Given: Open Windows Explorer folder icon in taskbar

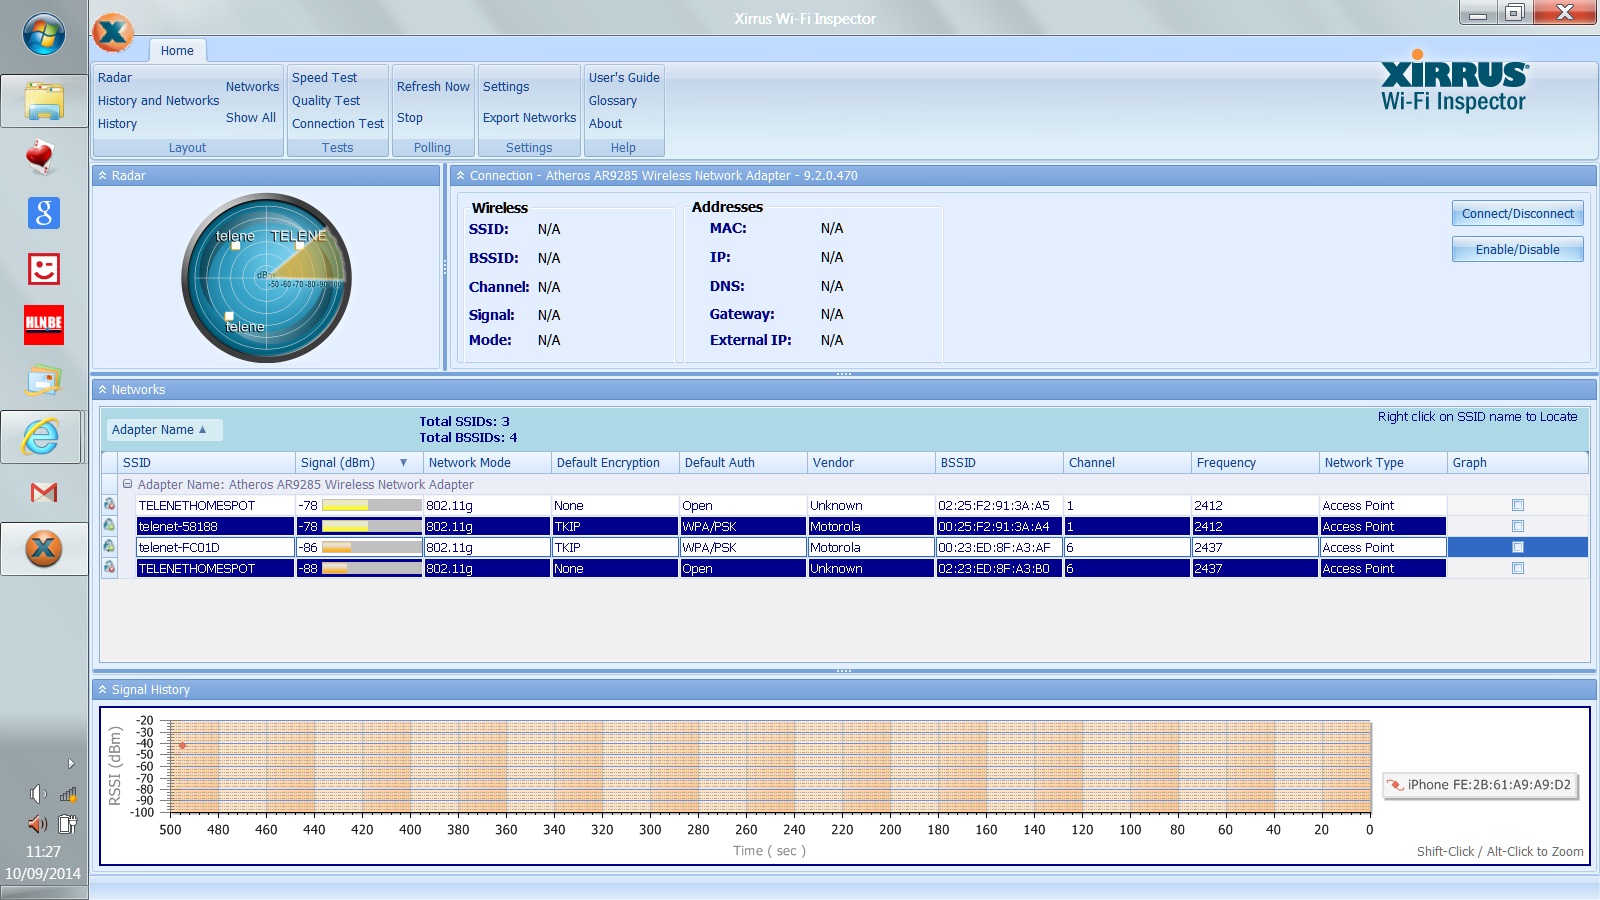Looking at the screenshot, I should [44, 101].
